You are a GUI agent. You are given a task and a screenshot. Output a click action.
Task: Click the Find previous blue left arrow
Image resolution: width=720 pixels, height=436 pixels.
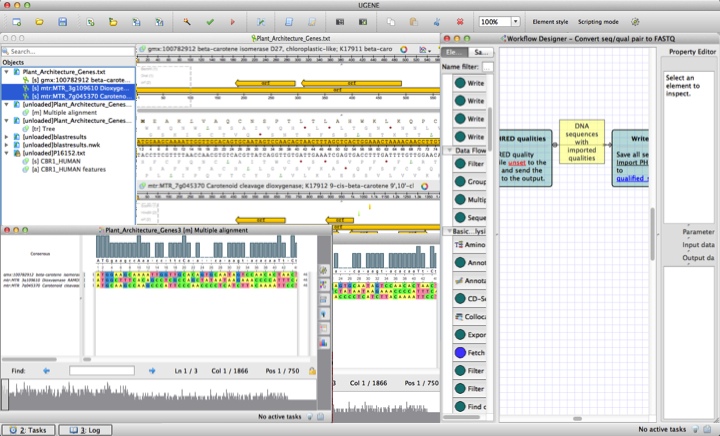46,370
